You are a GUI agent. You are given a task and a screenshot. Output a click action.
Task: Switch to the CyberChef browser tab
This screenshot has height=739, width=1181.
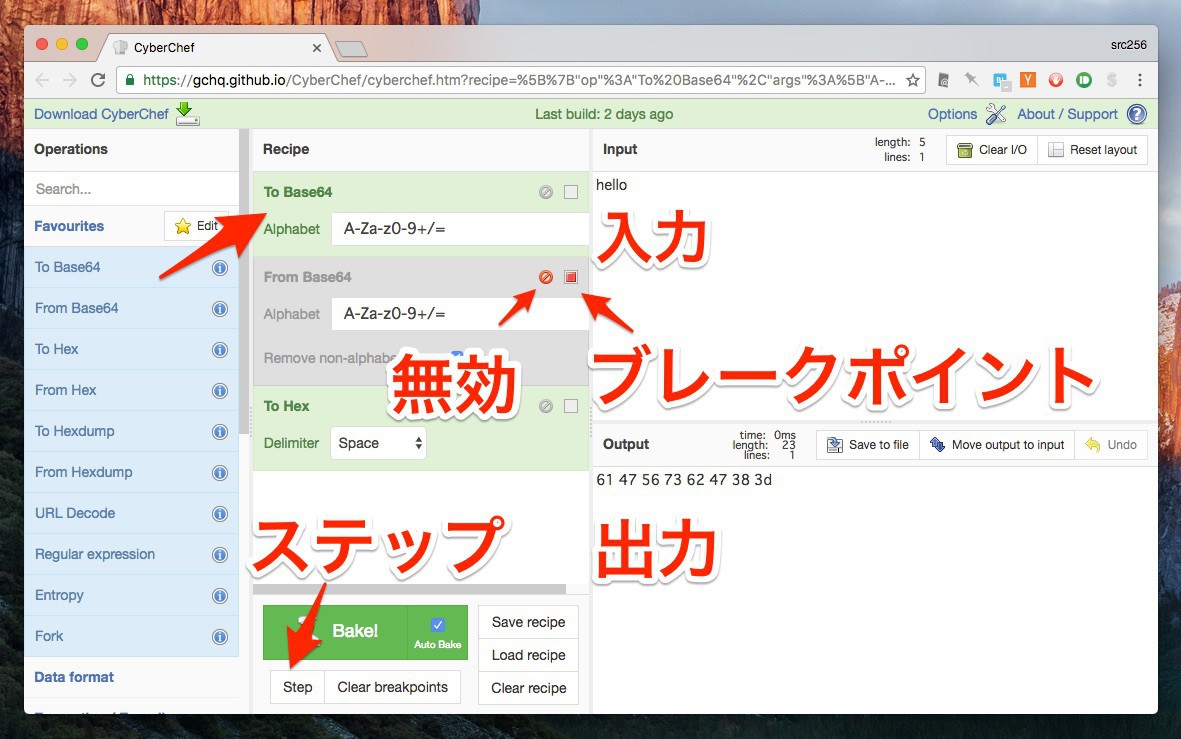tap(215, 47)
